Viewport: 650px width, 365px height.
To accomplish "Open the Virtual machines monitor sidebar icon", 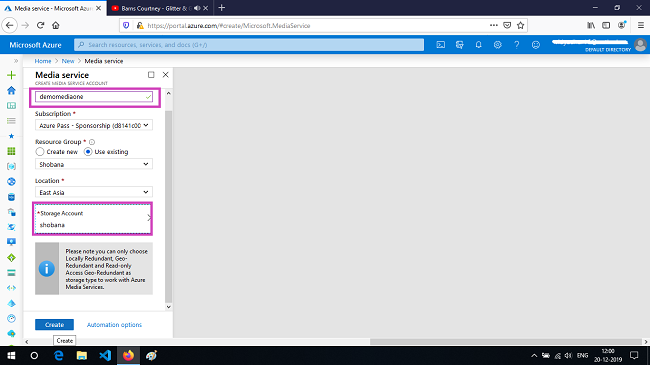I will point(11,242).
